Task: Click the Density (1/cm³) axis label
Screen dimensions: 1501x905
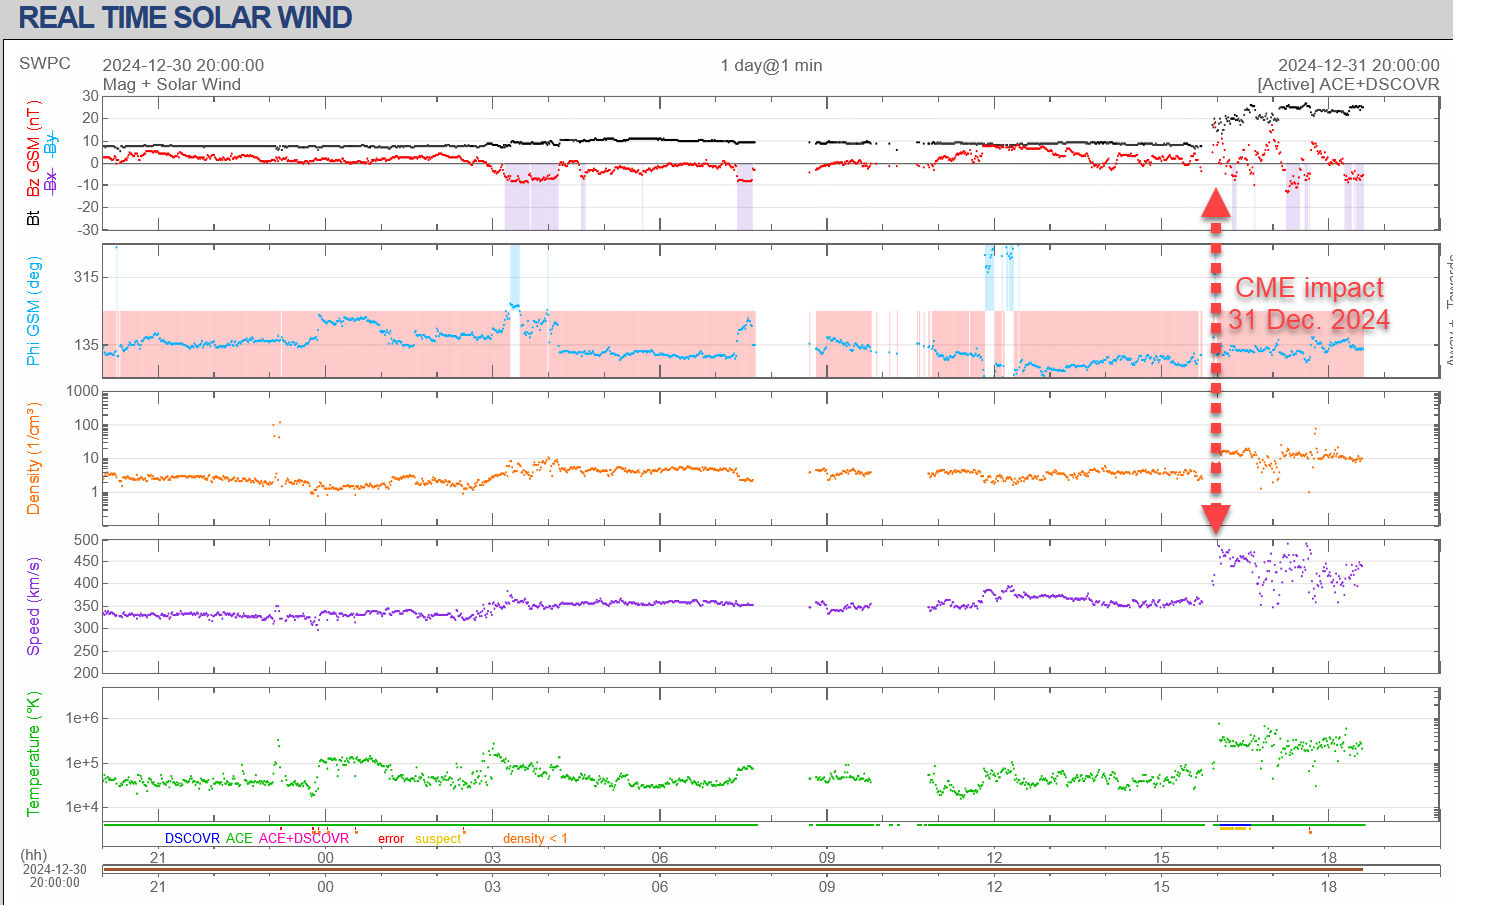Action: point(33,458)
